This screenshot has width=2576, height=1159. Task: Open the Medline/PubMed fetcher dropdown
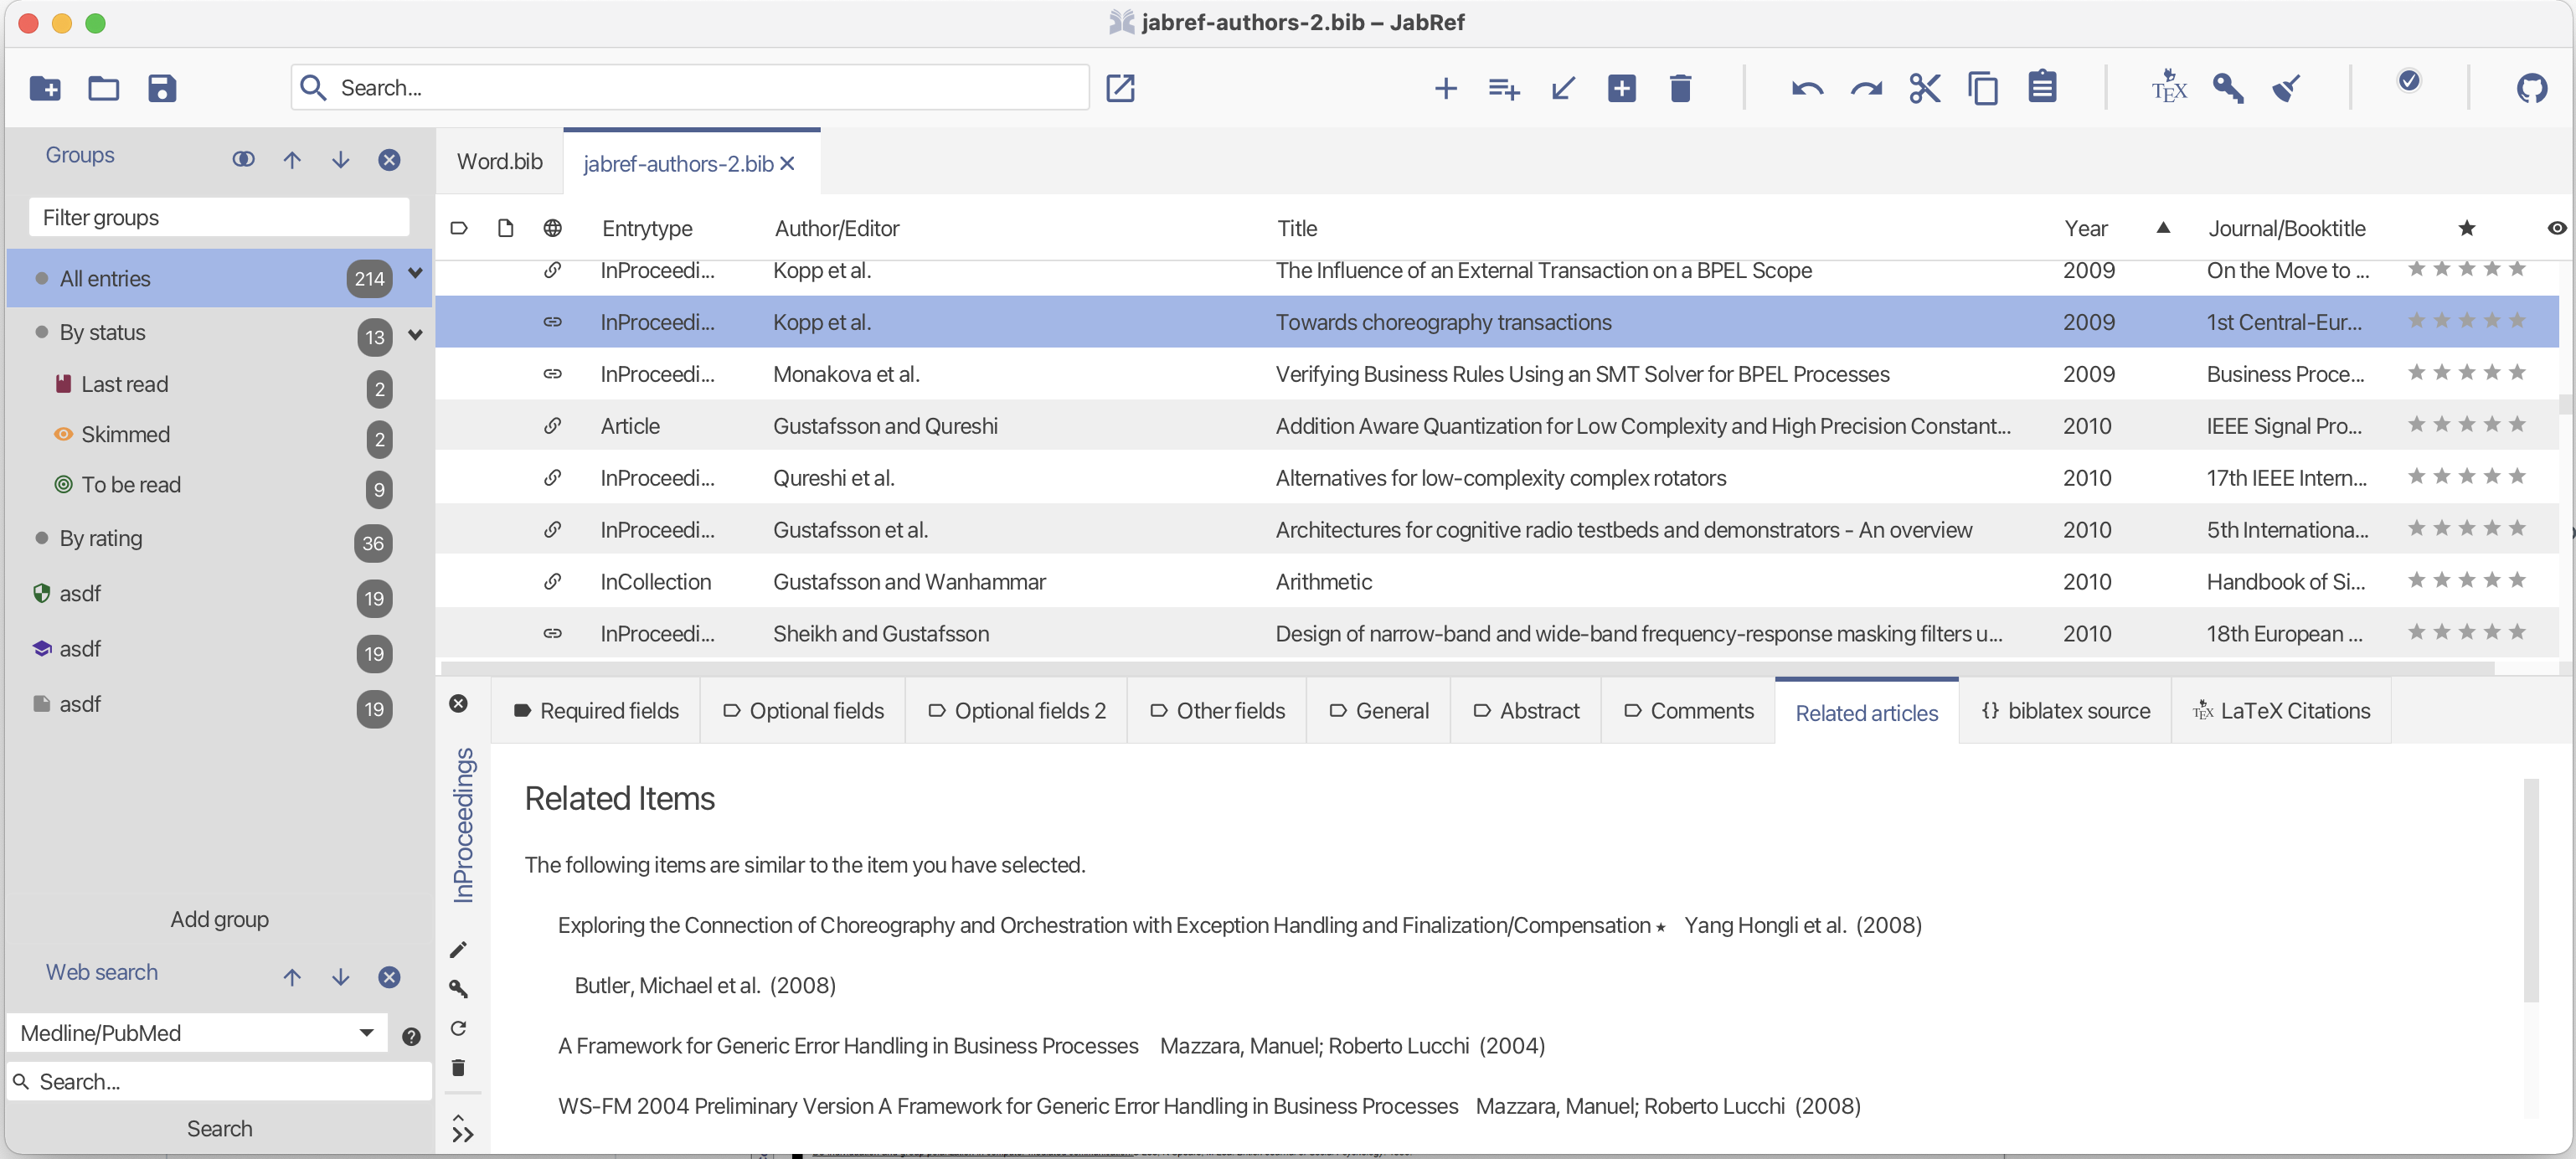point(366,1033)
